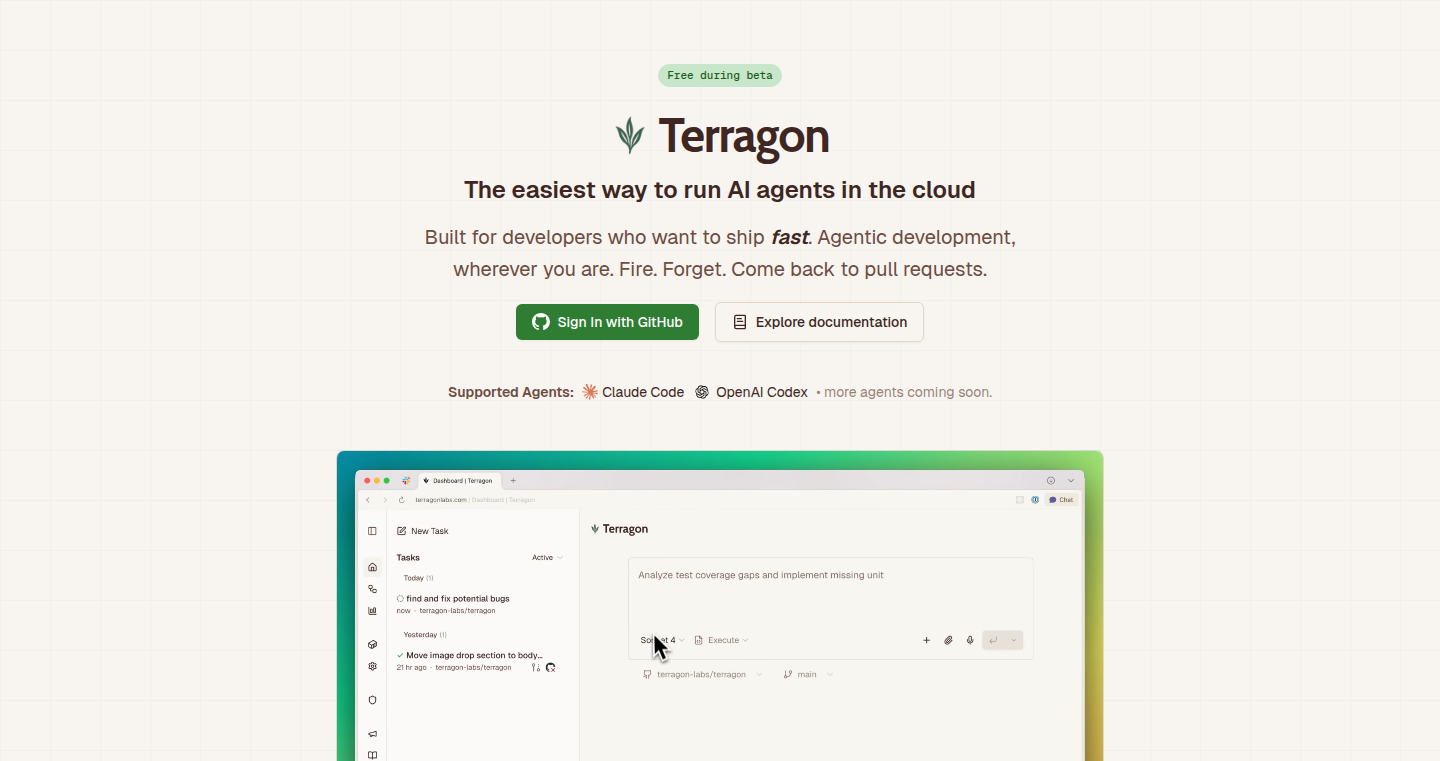1440x761 pixels.
Task: Open the Sonnet 4 model dropdown
Action: (x=662, y=640)
